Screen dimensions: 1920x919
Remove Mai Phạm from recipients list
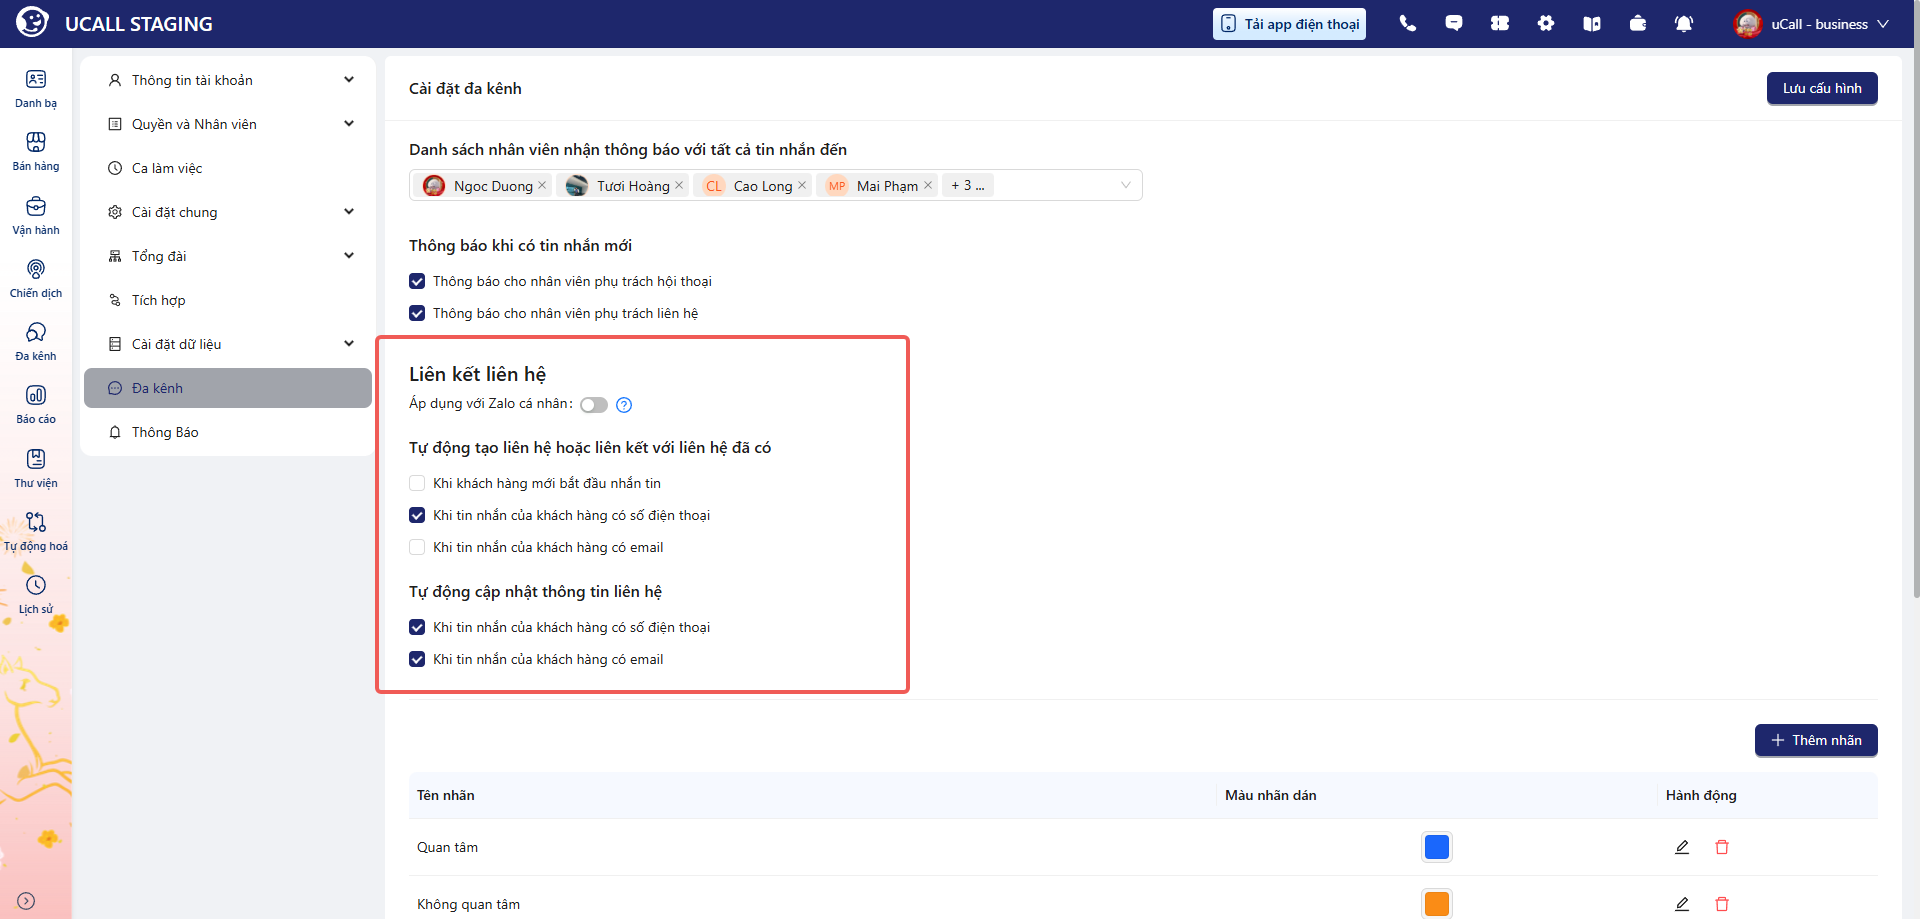click(928, 185)
